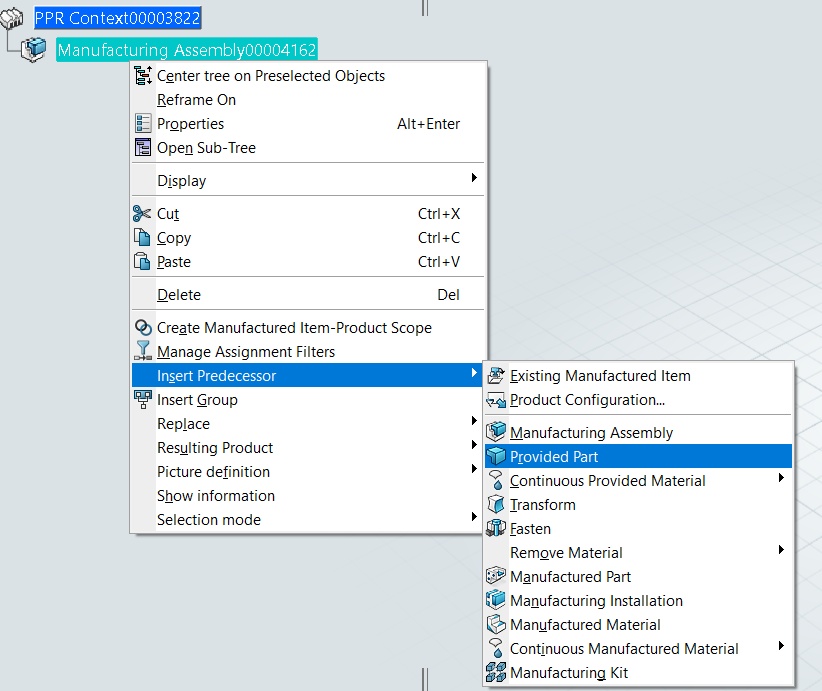Click the Insert Group label
822x691 pixels.
pos(197,400)
